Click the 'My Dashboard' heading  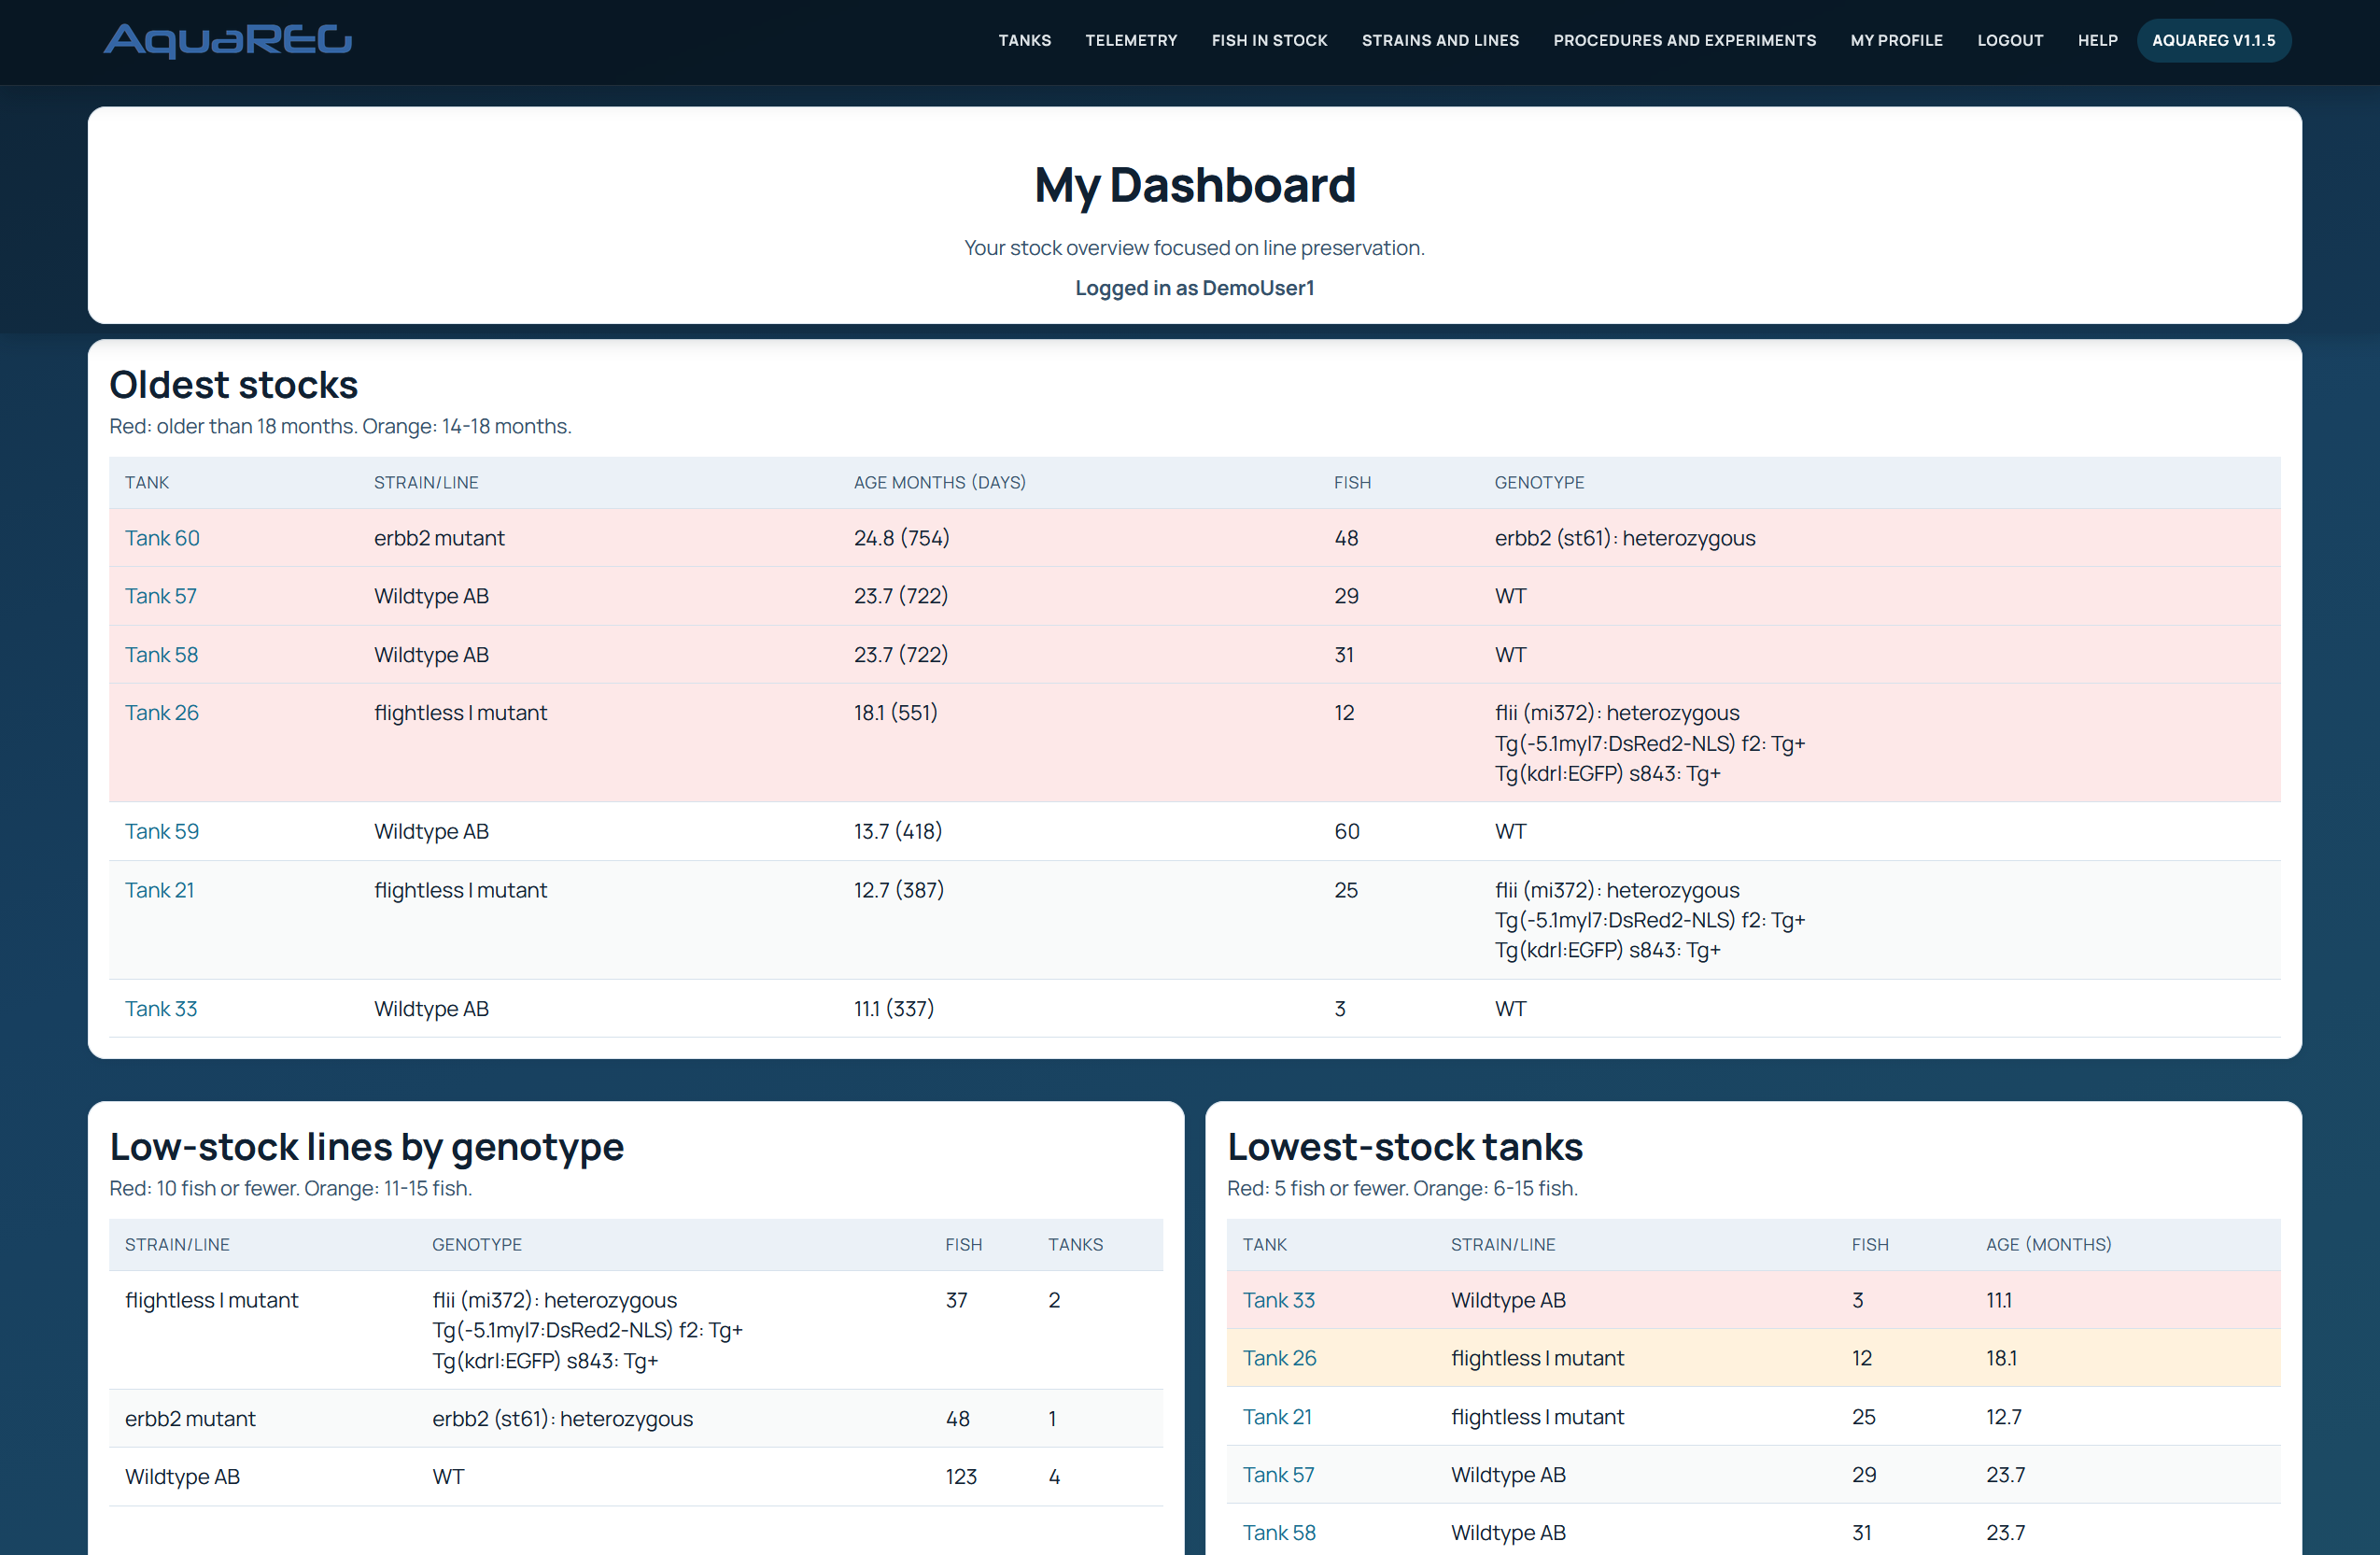coord(1194,185)
